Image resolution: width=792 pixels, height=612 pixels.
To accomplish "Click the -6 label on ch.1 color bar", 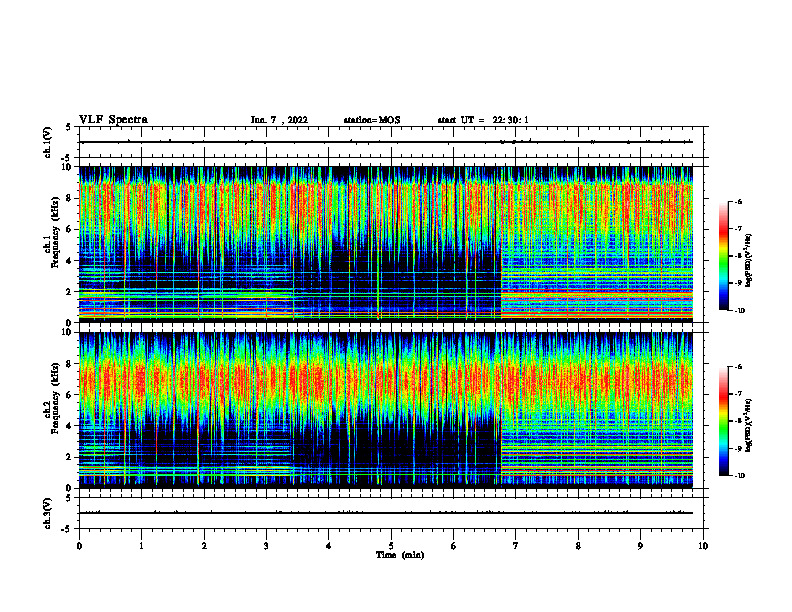I will tap(739, 201).
